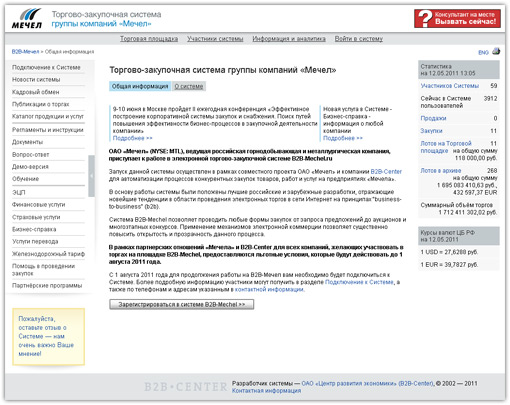Open Страховые услуги
This screenshot has width=510, height=405.
pos(36,217)
